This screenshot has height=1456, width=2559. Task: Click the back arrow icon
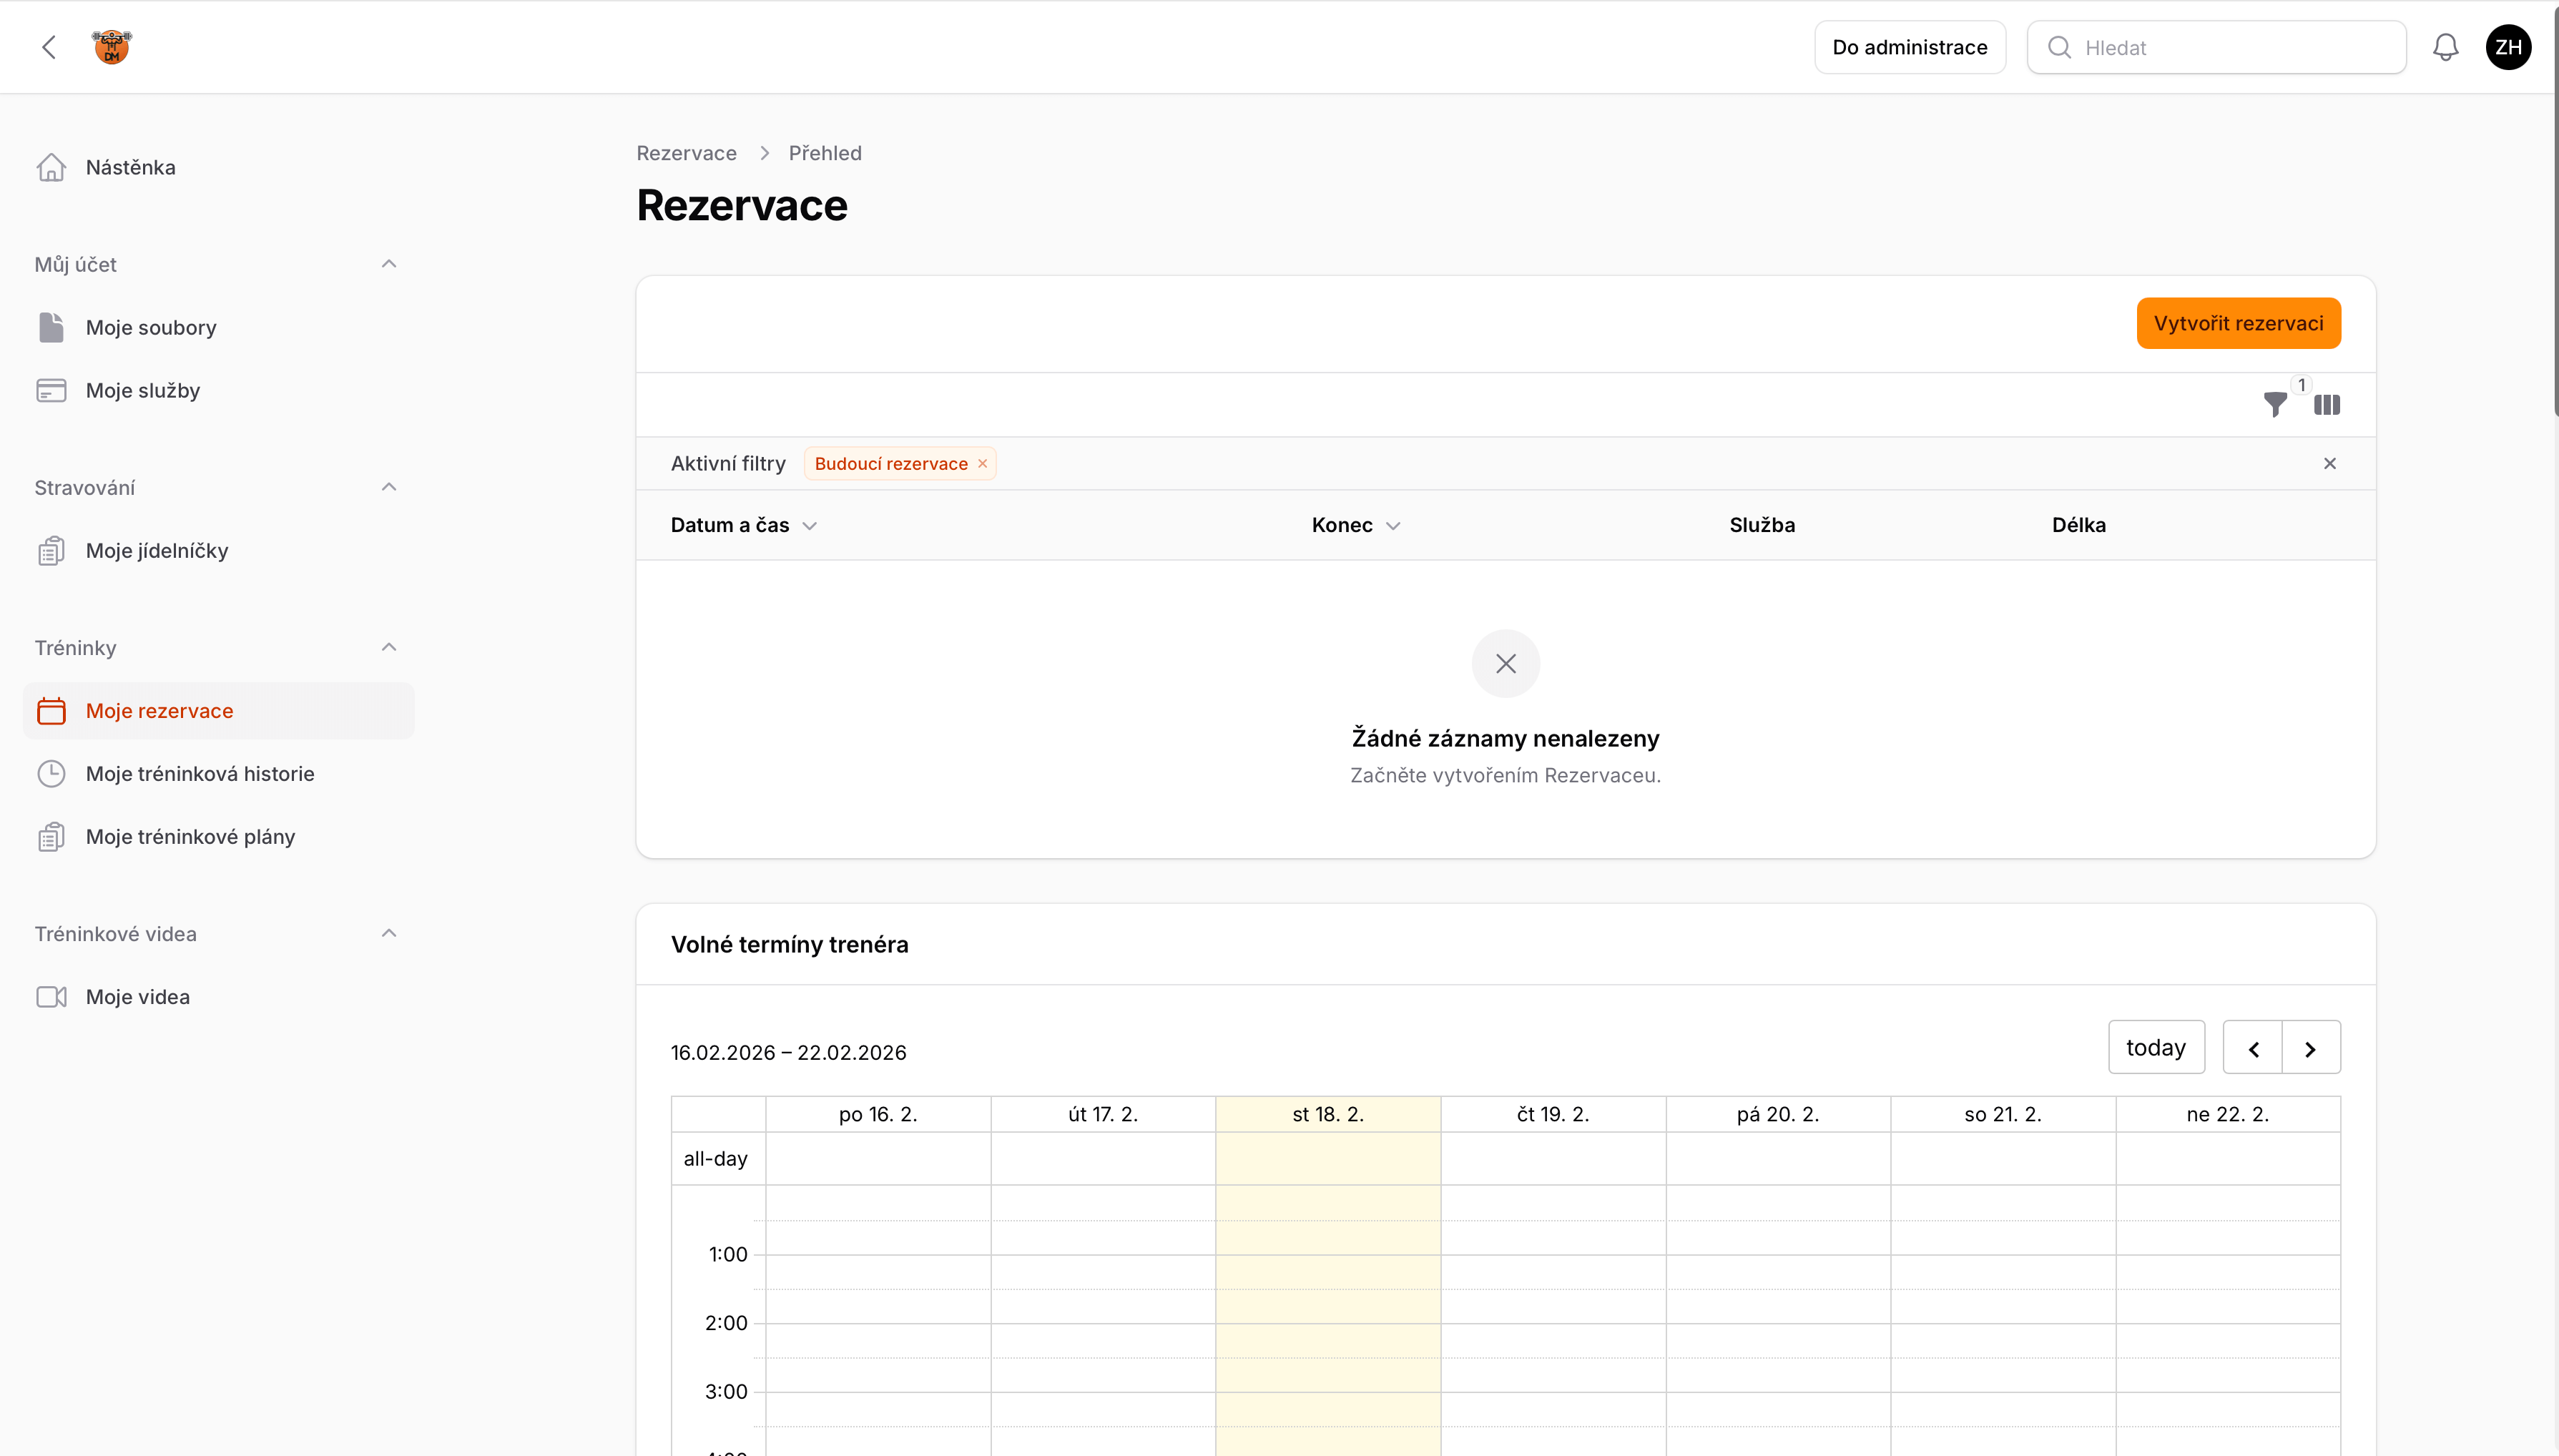pyautogui.click(x=49, y=47)
